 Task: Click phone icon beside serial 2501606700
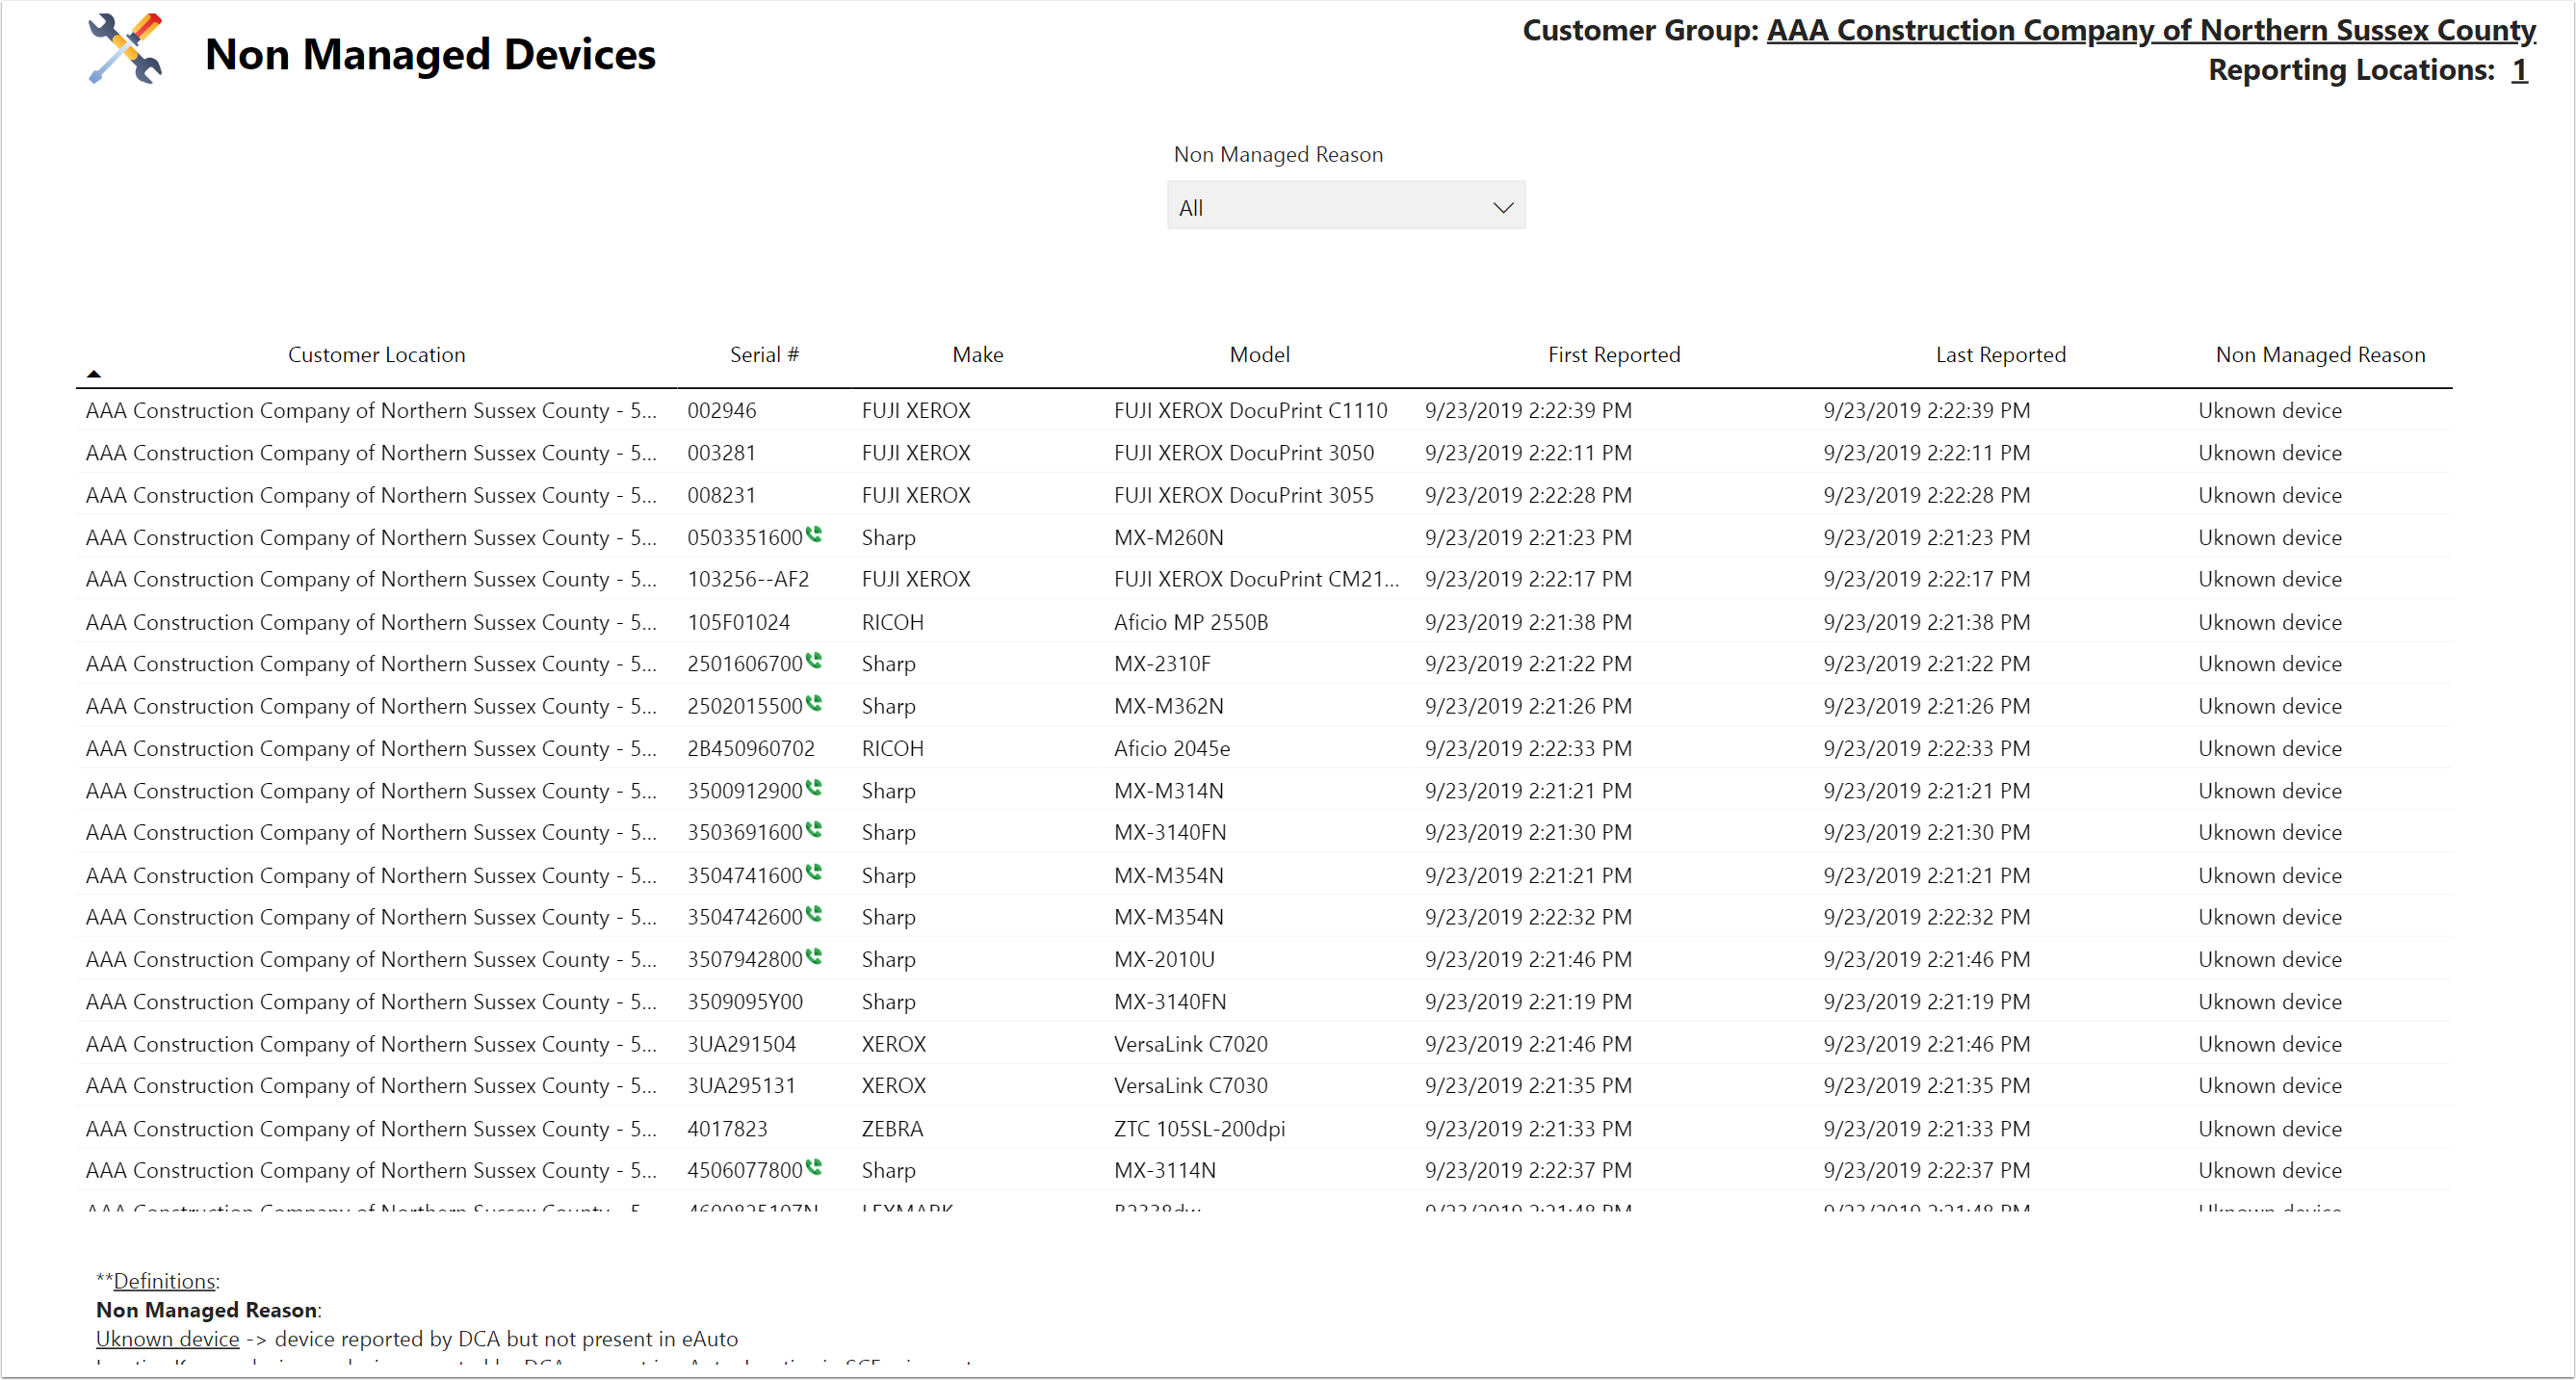[814, 661]
